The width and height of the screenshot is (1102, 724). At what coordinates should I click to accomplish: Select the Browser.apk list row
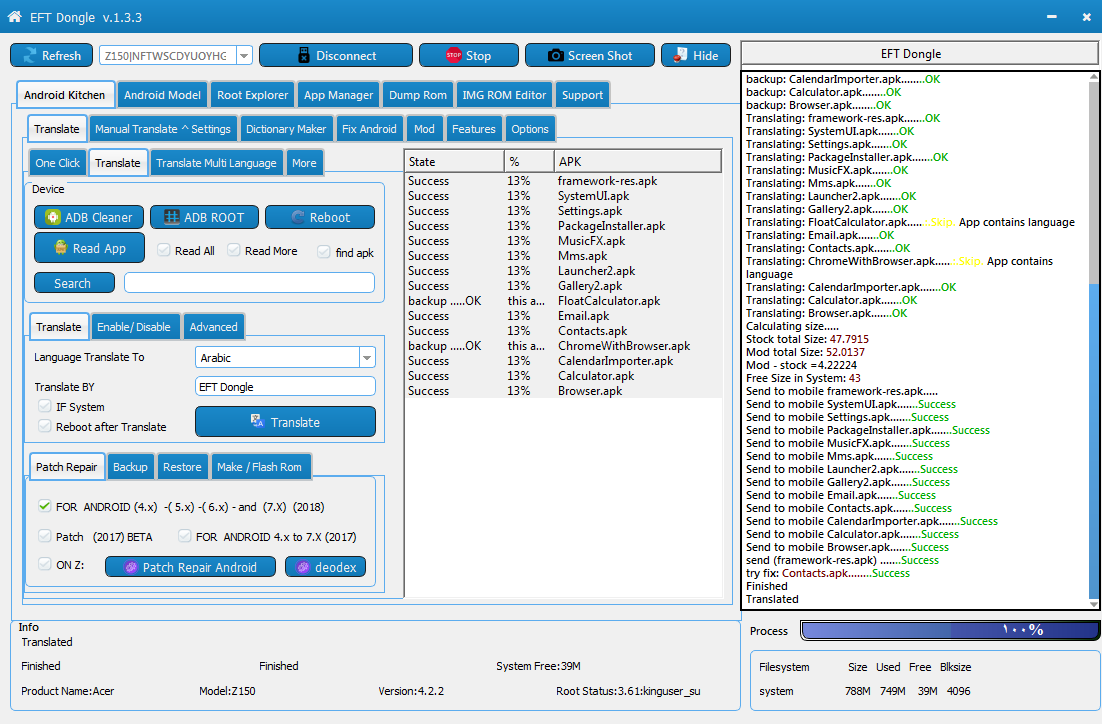pyautogui.click(x=564, y=391)
